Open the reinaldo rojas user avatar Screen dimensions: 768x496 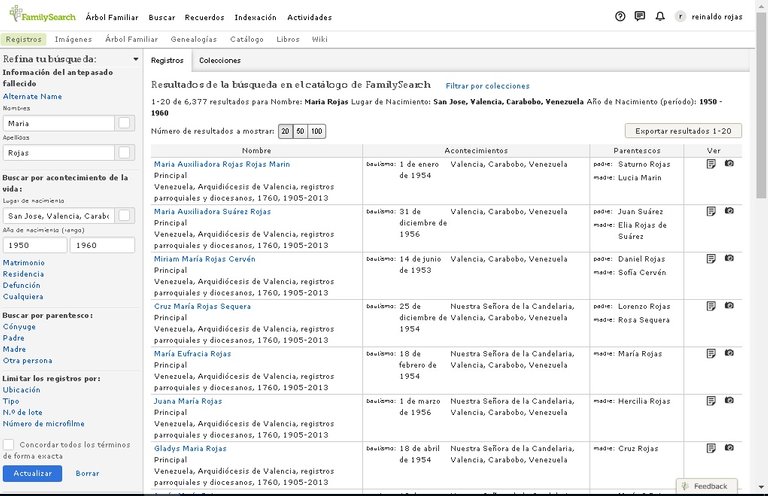pyautogui.click(x=680, y=17)
